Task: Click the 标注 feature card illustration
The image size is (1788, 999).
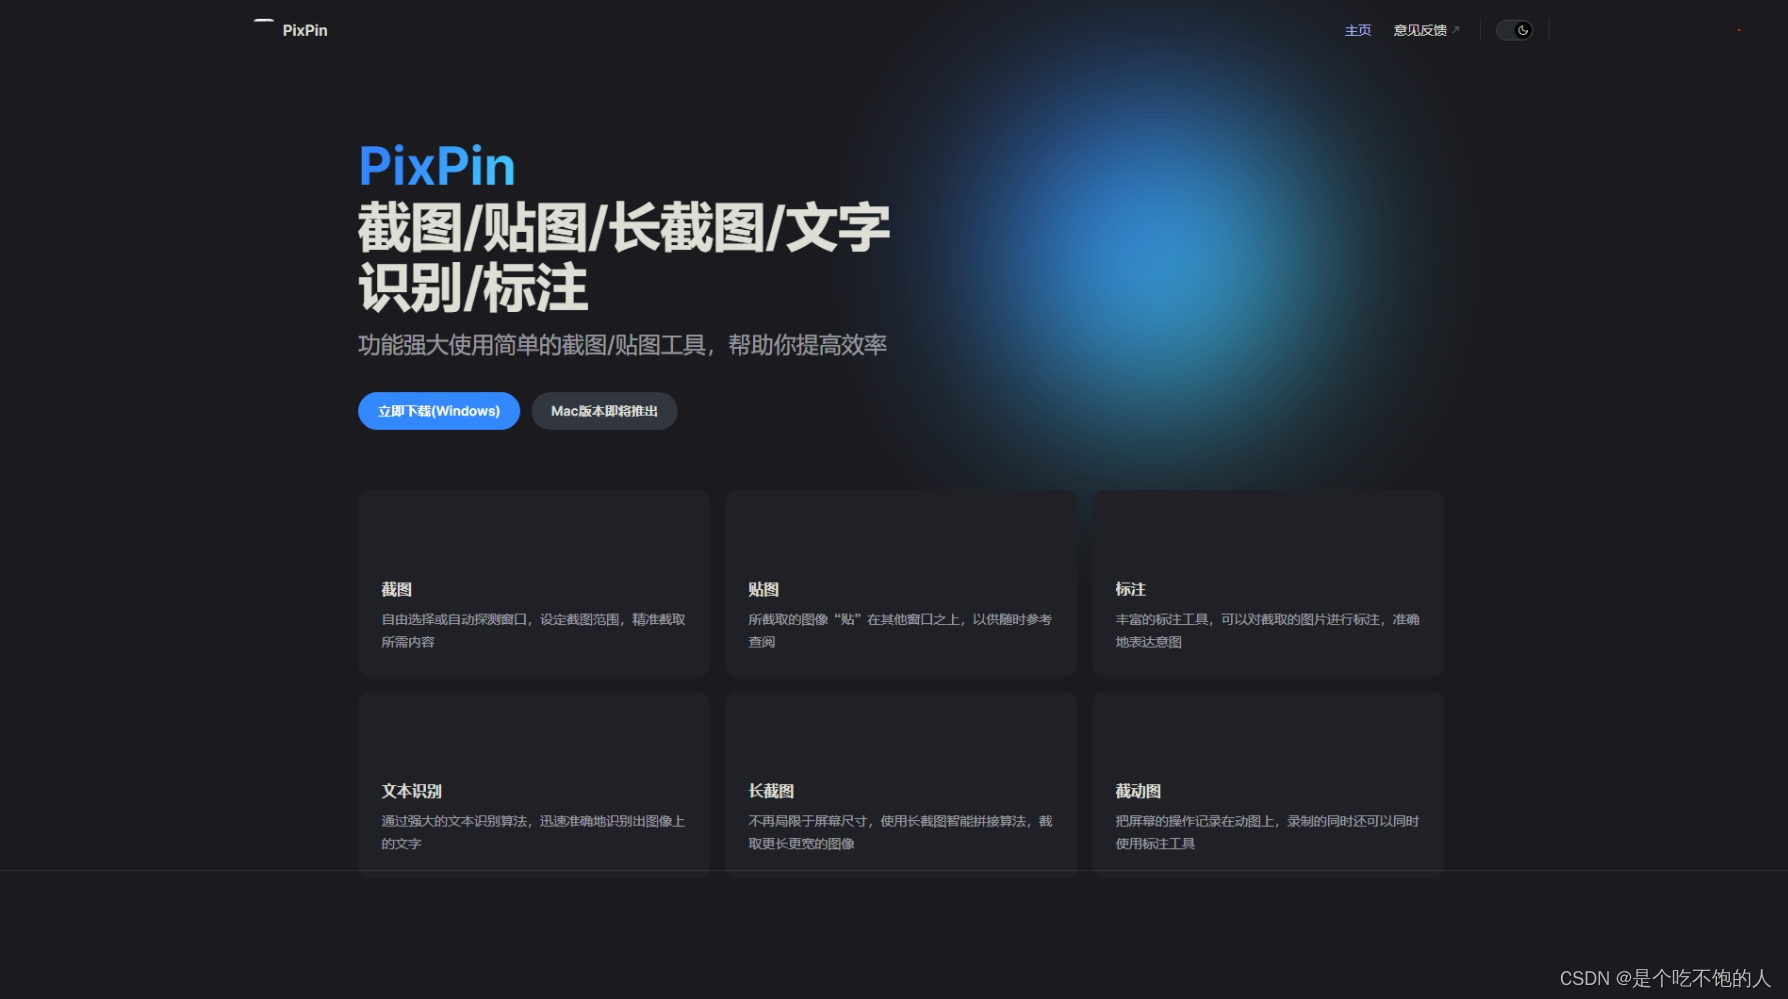Action: pyautogui.click(x=1267, y=530)
